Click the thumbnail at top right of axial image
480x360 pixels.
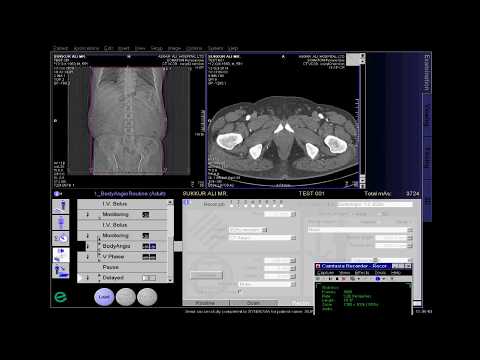(353, 59)
